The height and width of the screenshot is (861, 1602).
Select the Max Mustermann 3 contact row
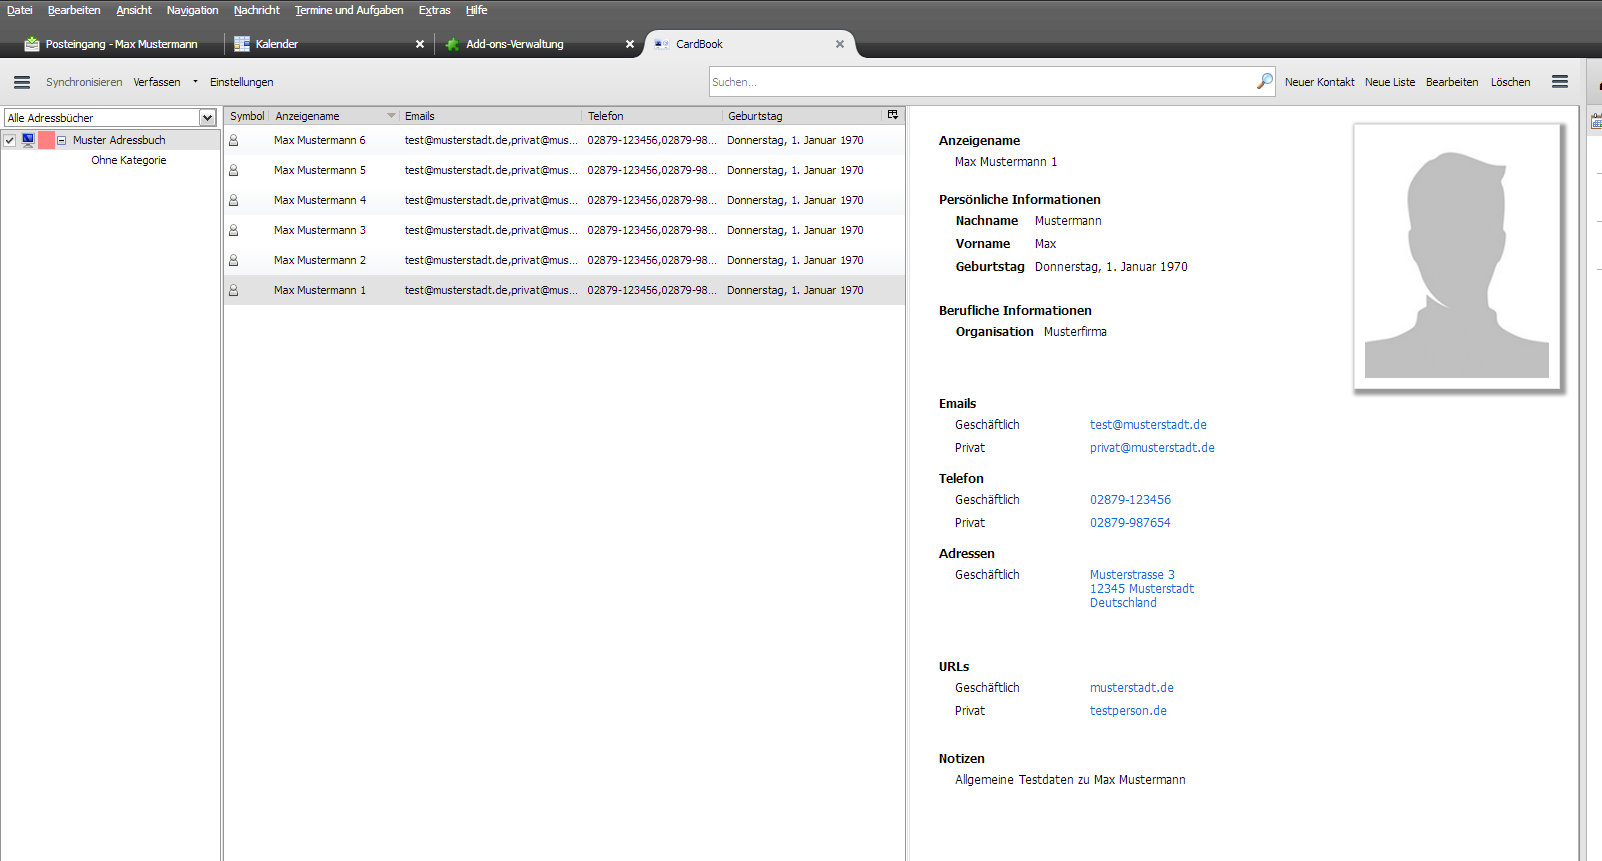pos(564,230)
